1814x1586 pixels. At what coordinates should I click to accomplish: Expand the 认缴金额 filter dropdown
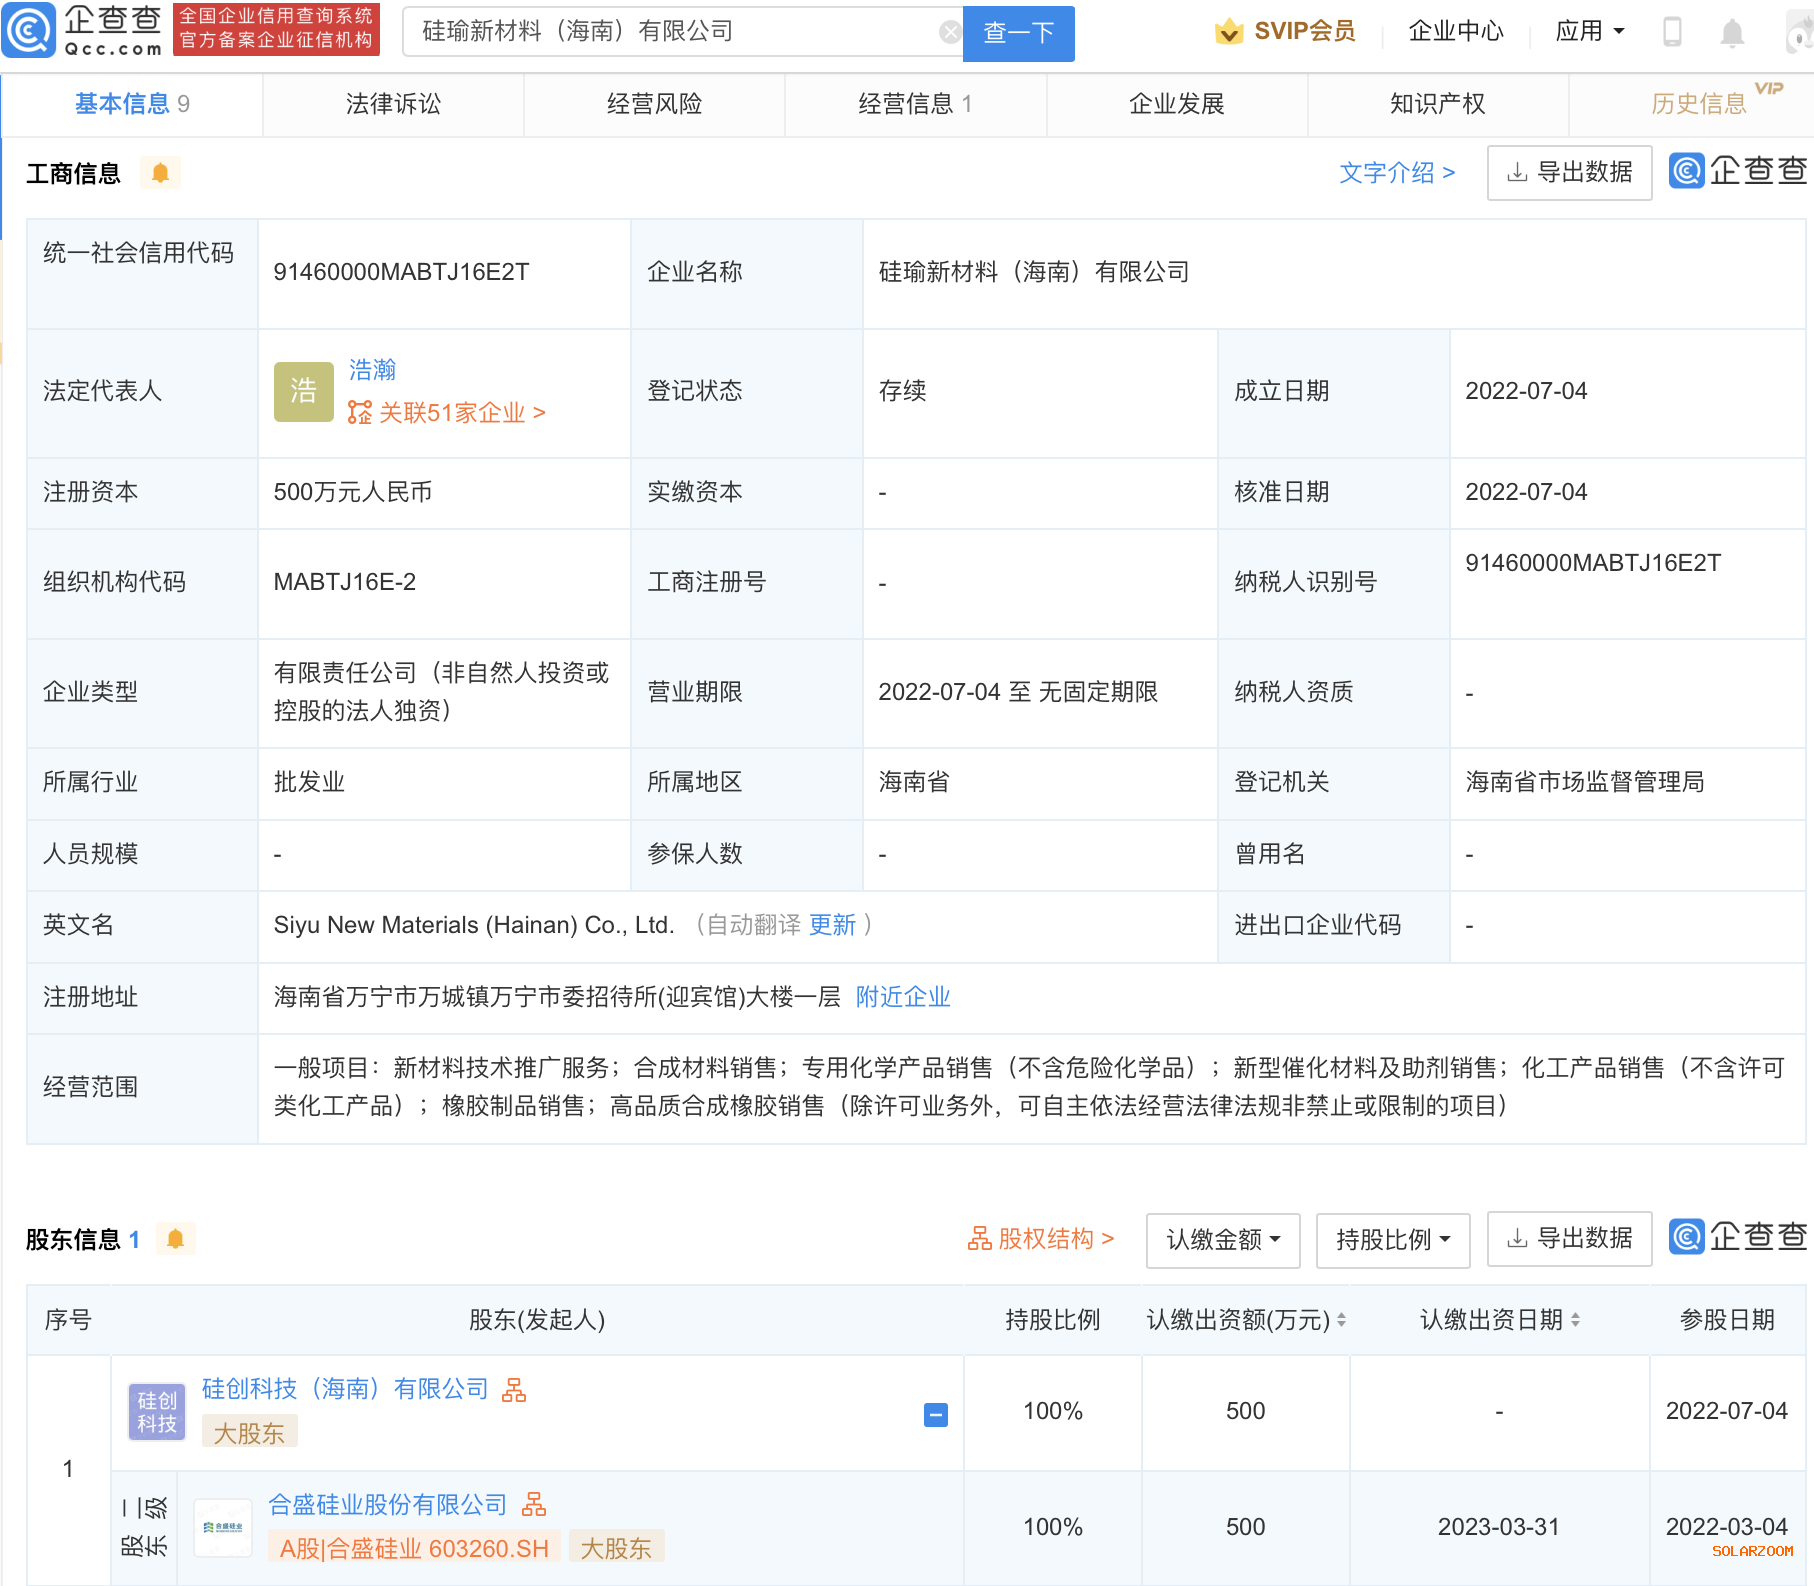(1222, 1240)
